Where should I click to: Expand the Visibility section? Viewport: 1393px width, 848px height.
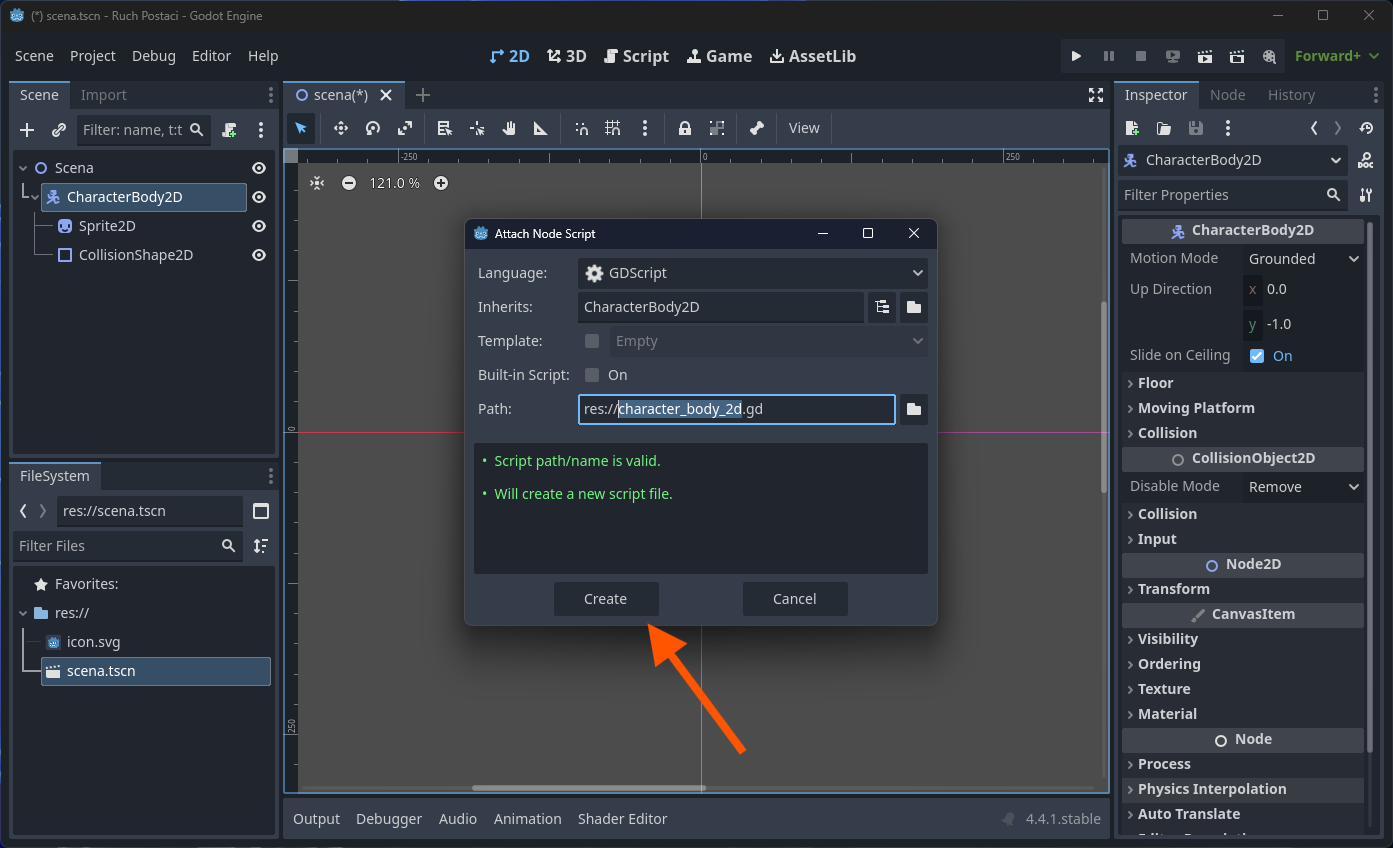(1243, 639)
